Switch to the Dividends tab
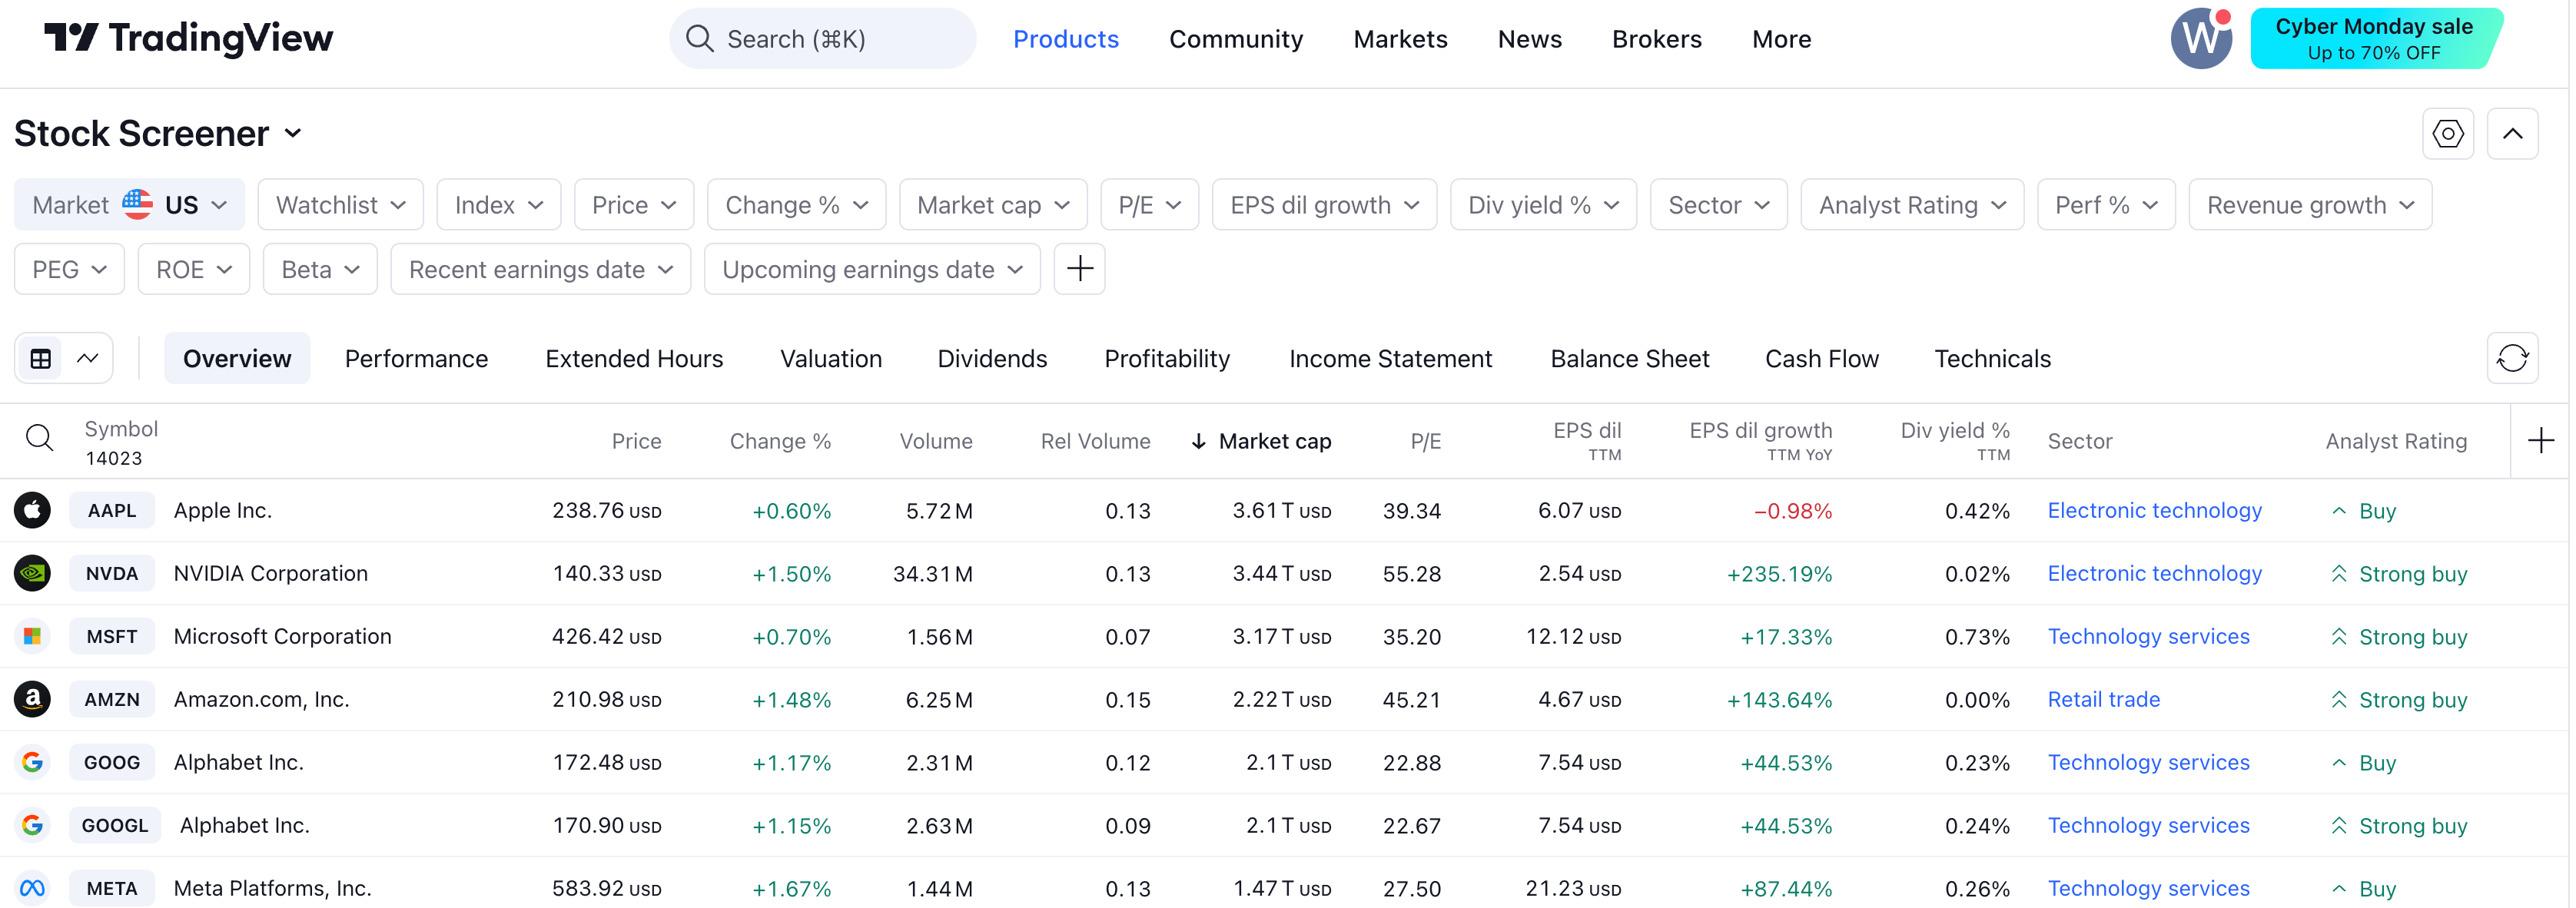Viewport: 2576px width, 908px height. point(992,358)
